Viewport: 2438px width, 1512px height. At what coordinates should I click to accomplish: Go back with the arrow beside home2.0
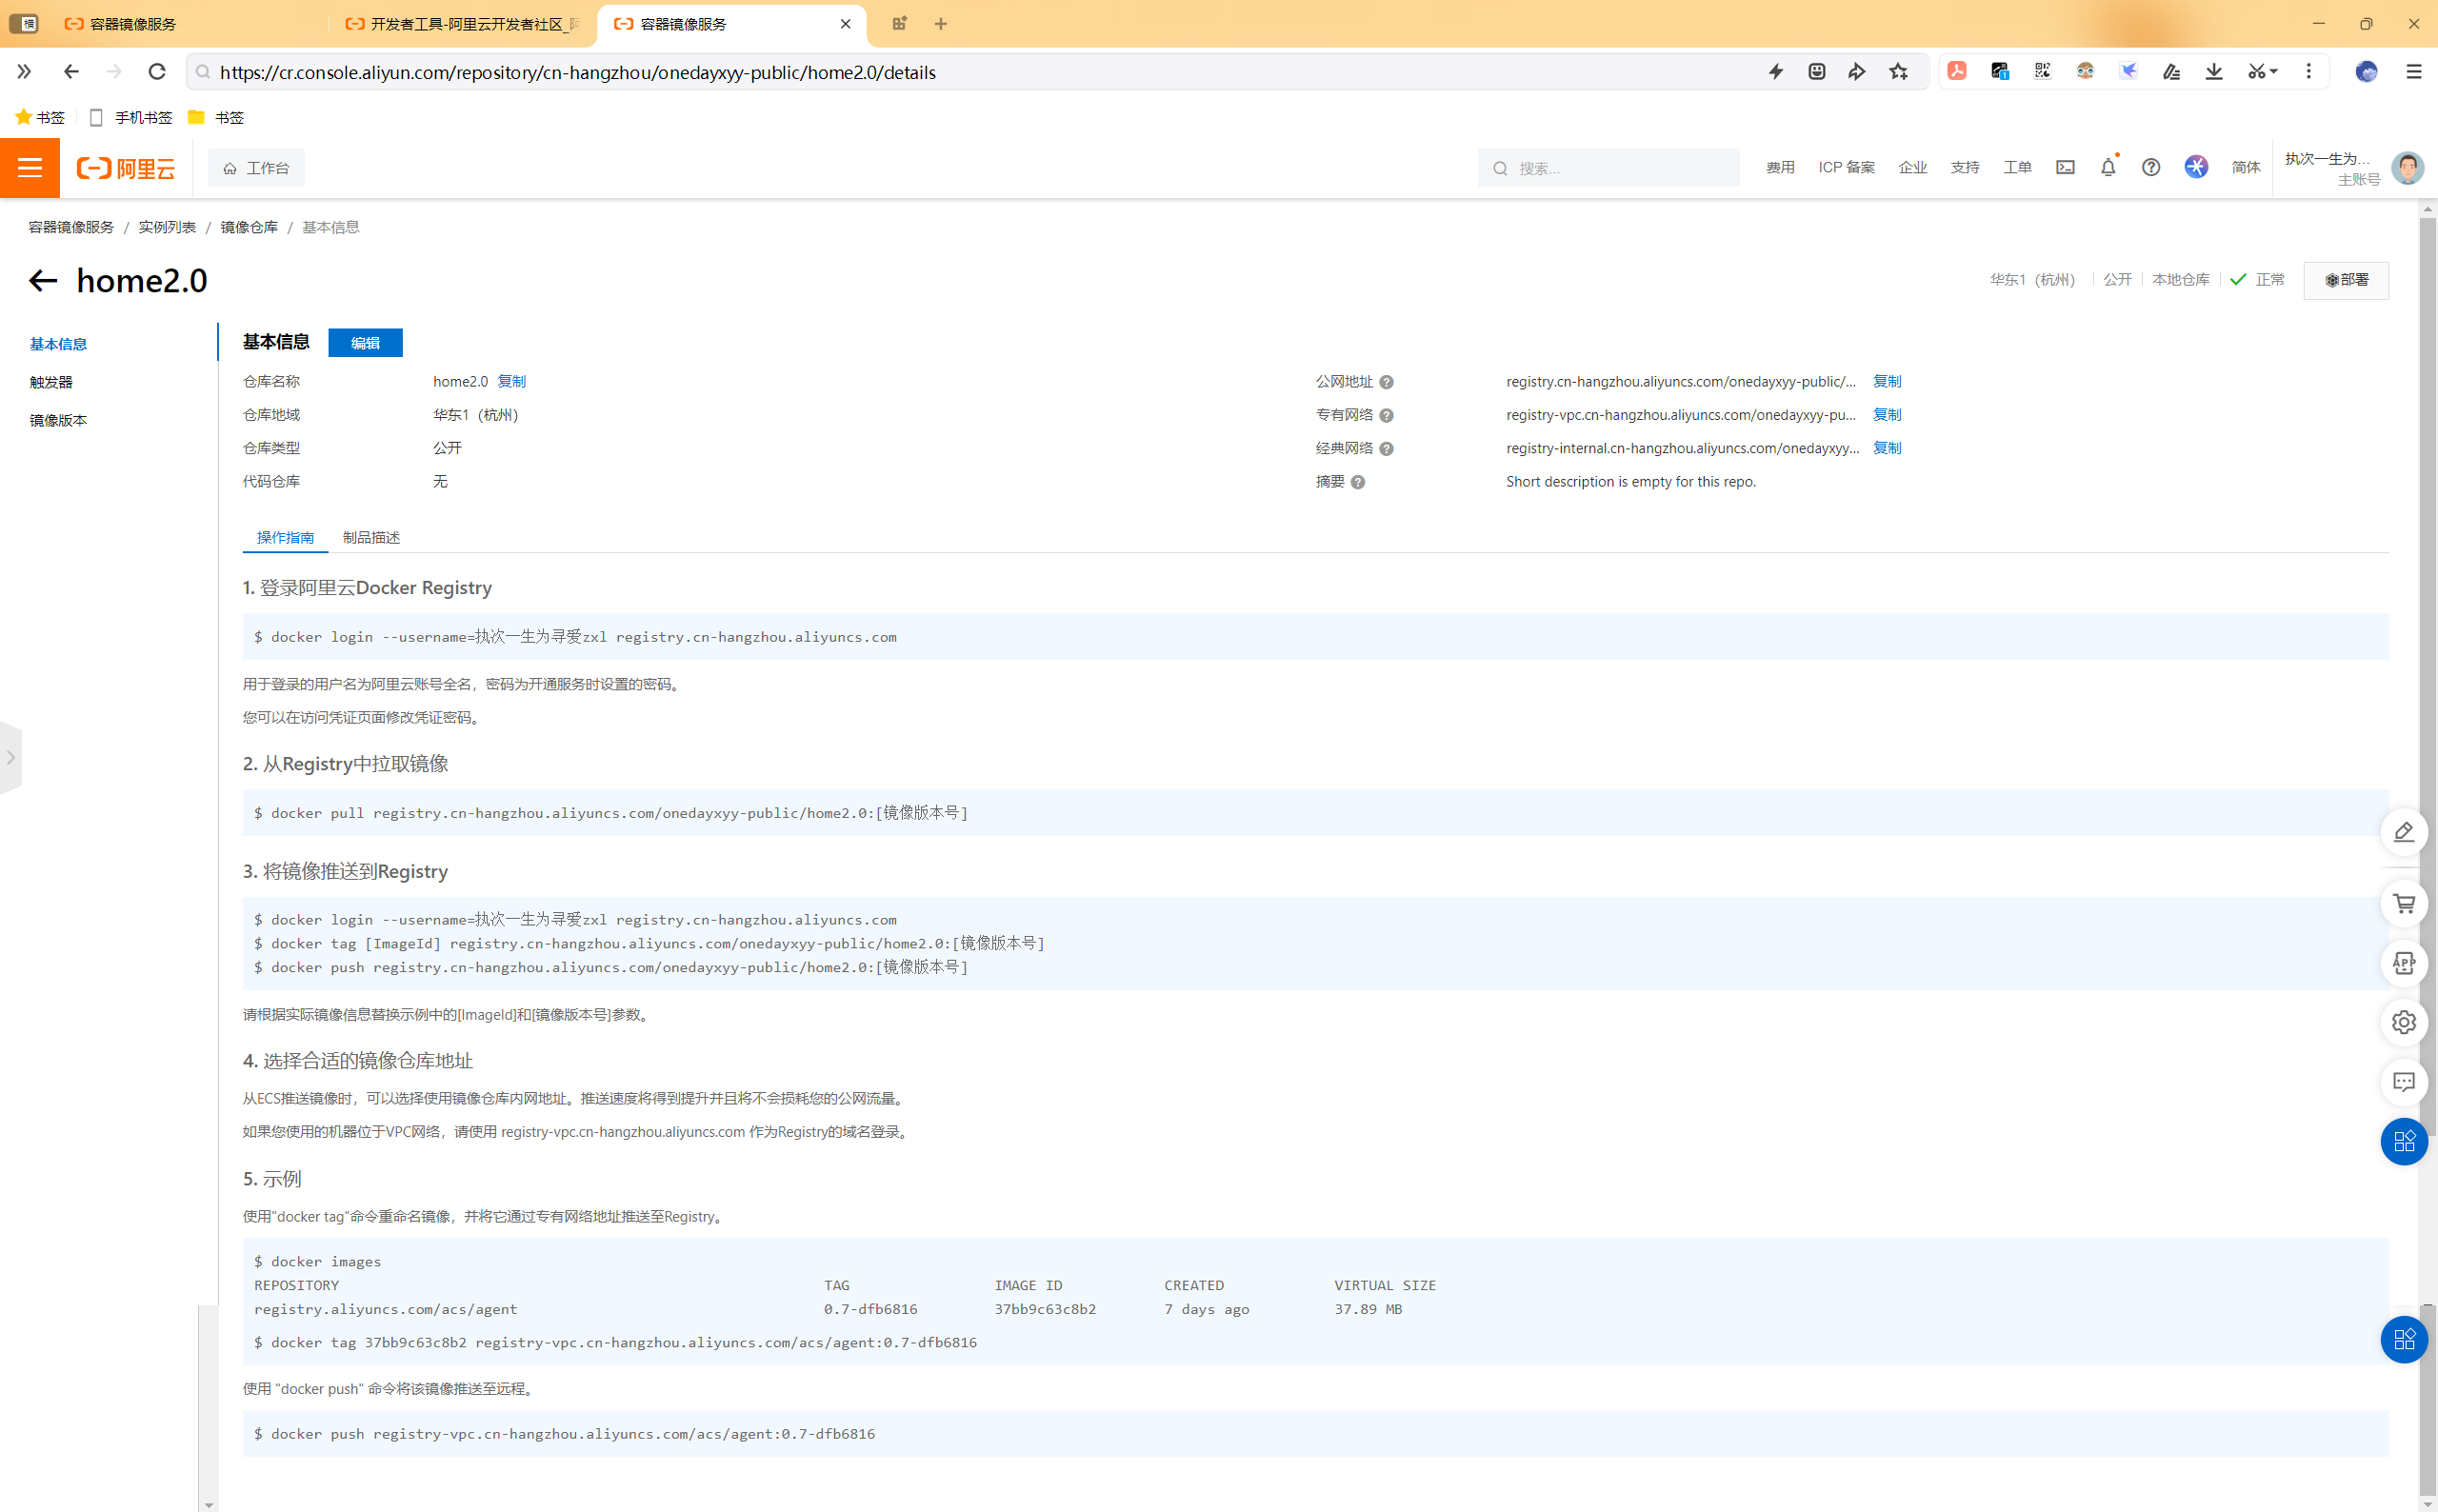coord(43,281)
